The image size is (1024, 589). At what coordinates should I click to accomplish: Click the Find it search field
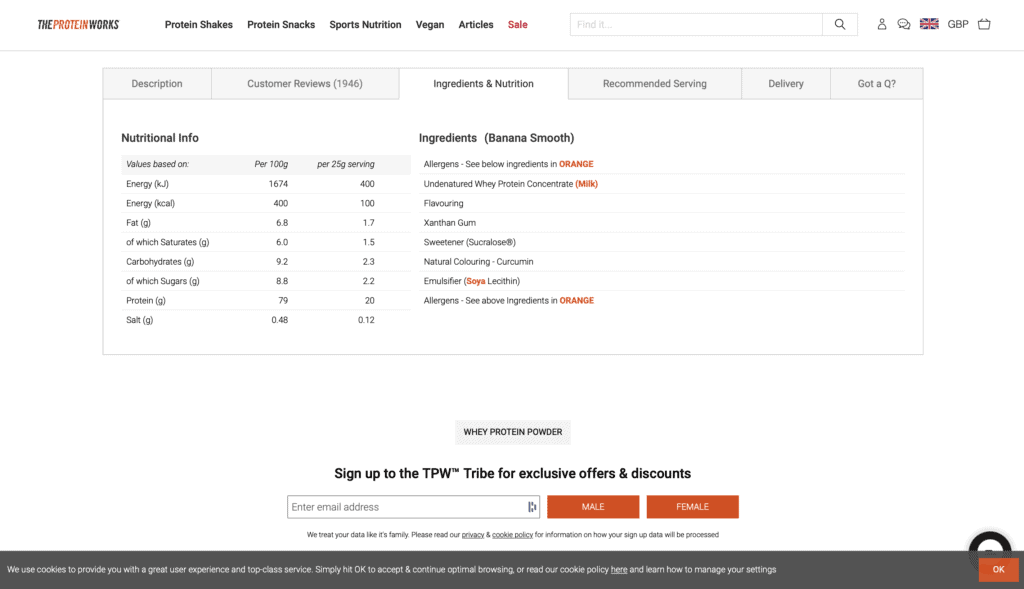click(696, 25)
